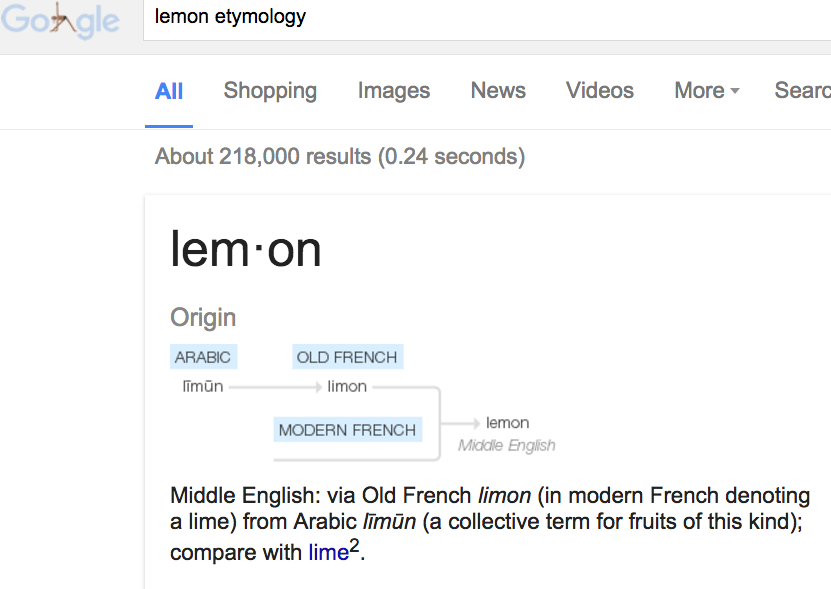Switch to the Shopping tab
This screenshot has width=831, height=589.
pos(270,91)
